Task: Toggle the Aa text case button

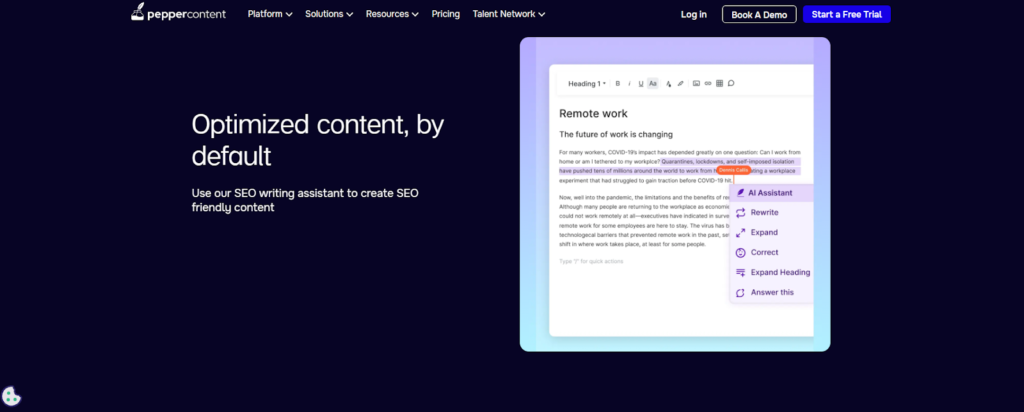Action: (653, 83)
